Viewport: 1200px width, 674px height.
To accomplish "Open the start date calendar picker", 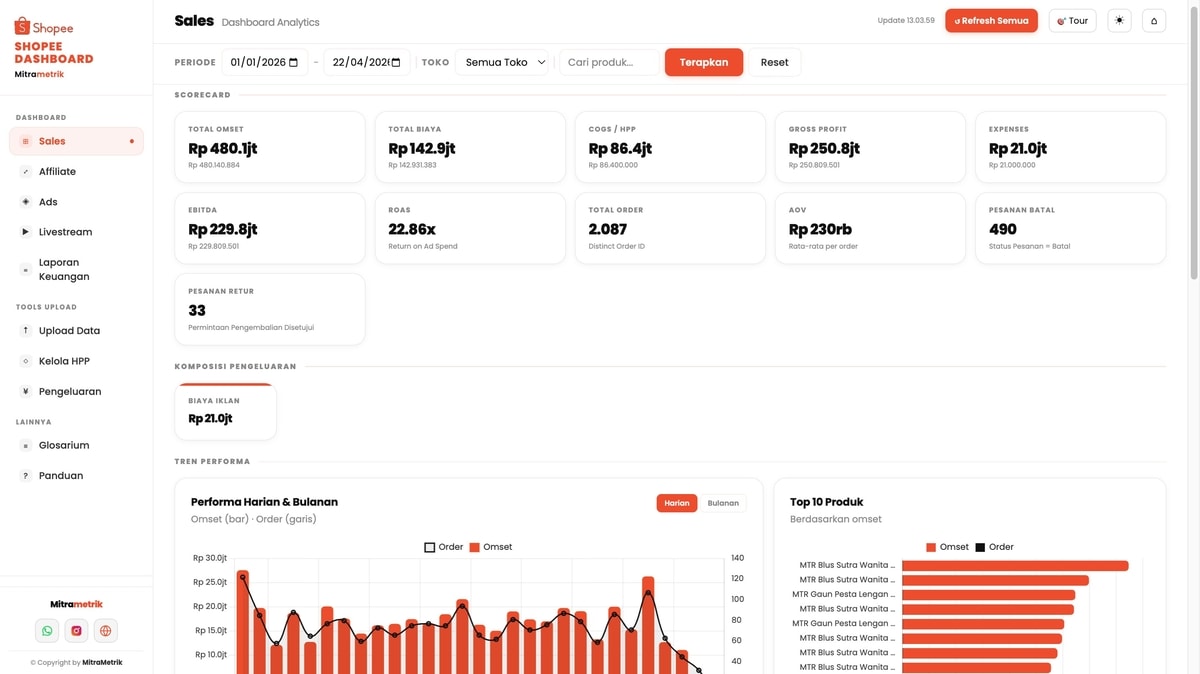I will pos(293,62).
